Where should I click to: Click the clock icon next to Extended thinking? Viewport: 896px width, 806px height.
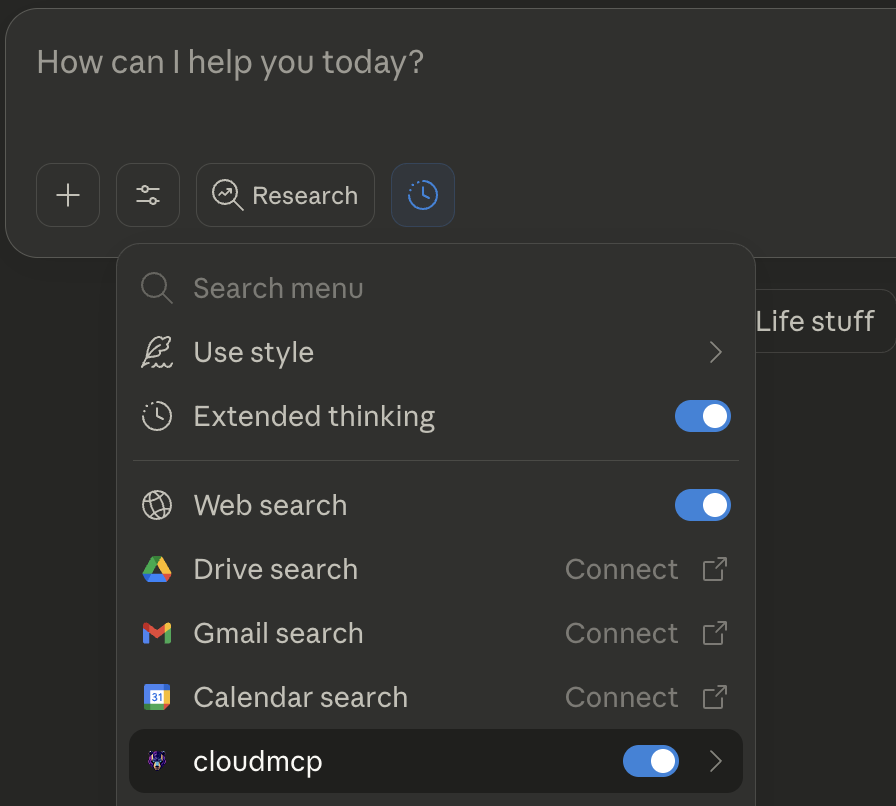click(157, 416)
